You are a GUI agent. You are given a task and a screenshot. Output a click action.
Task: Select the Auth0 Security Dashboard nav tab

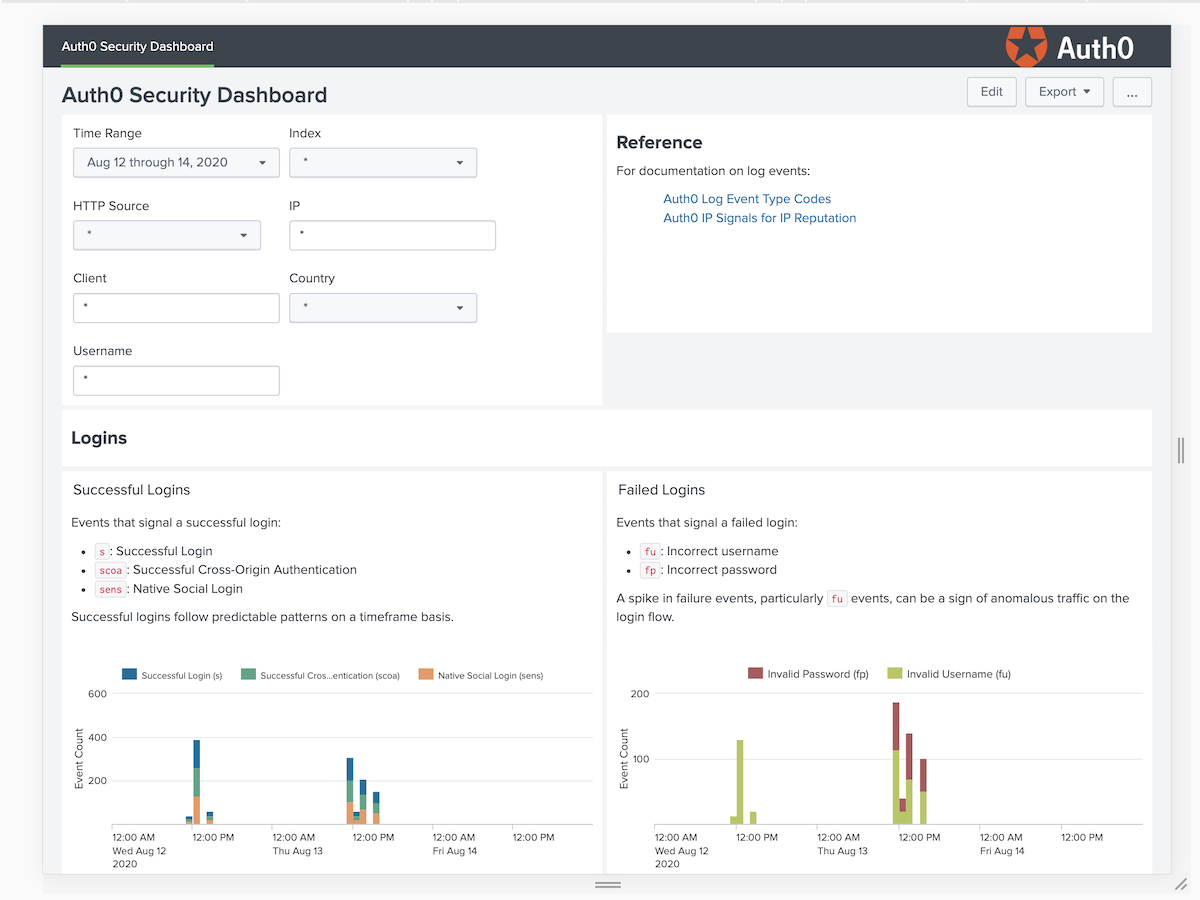tap(136, 46)
